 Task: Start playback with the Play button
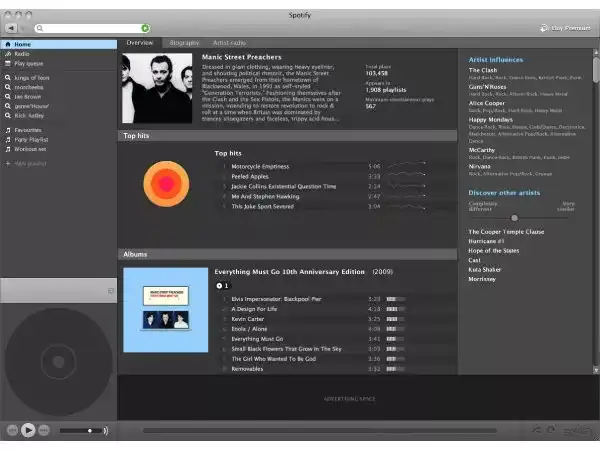coord(28,430)
